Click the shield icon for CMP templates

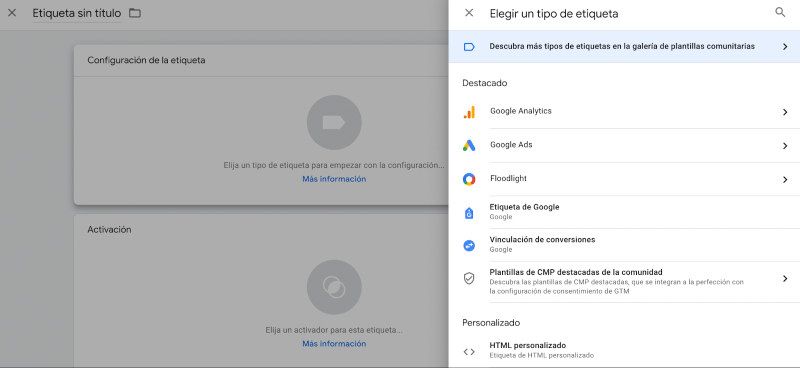point(469,279)
